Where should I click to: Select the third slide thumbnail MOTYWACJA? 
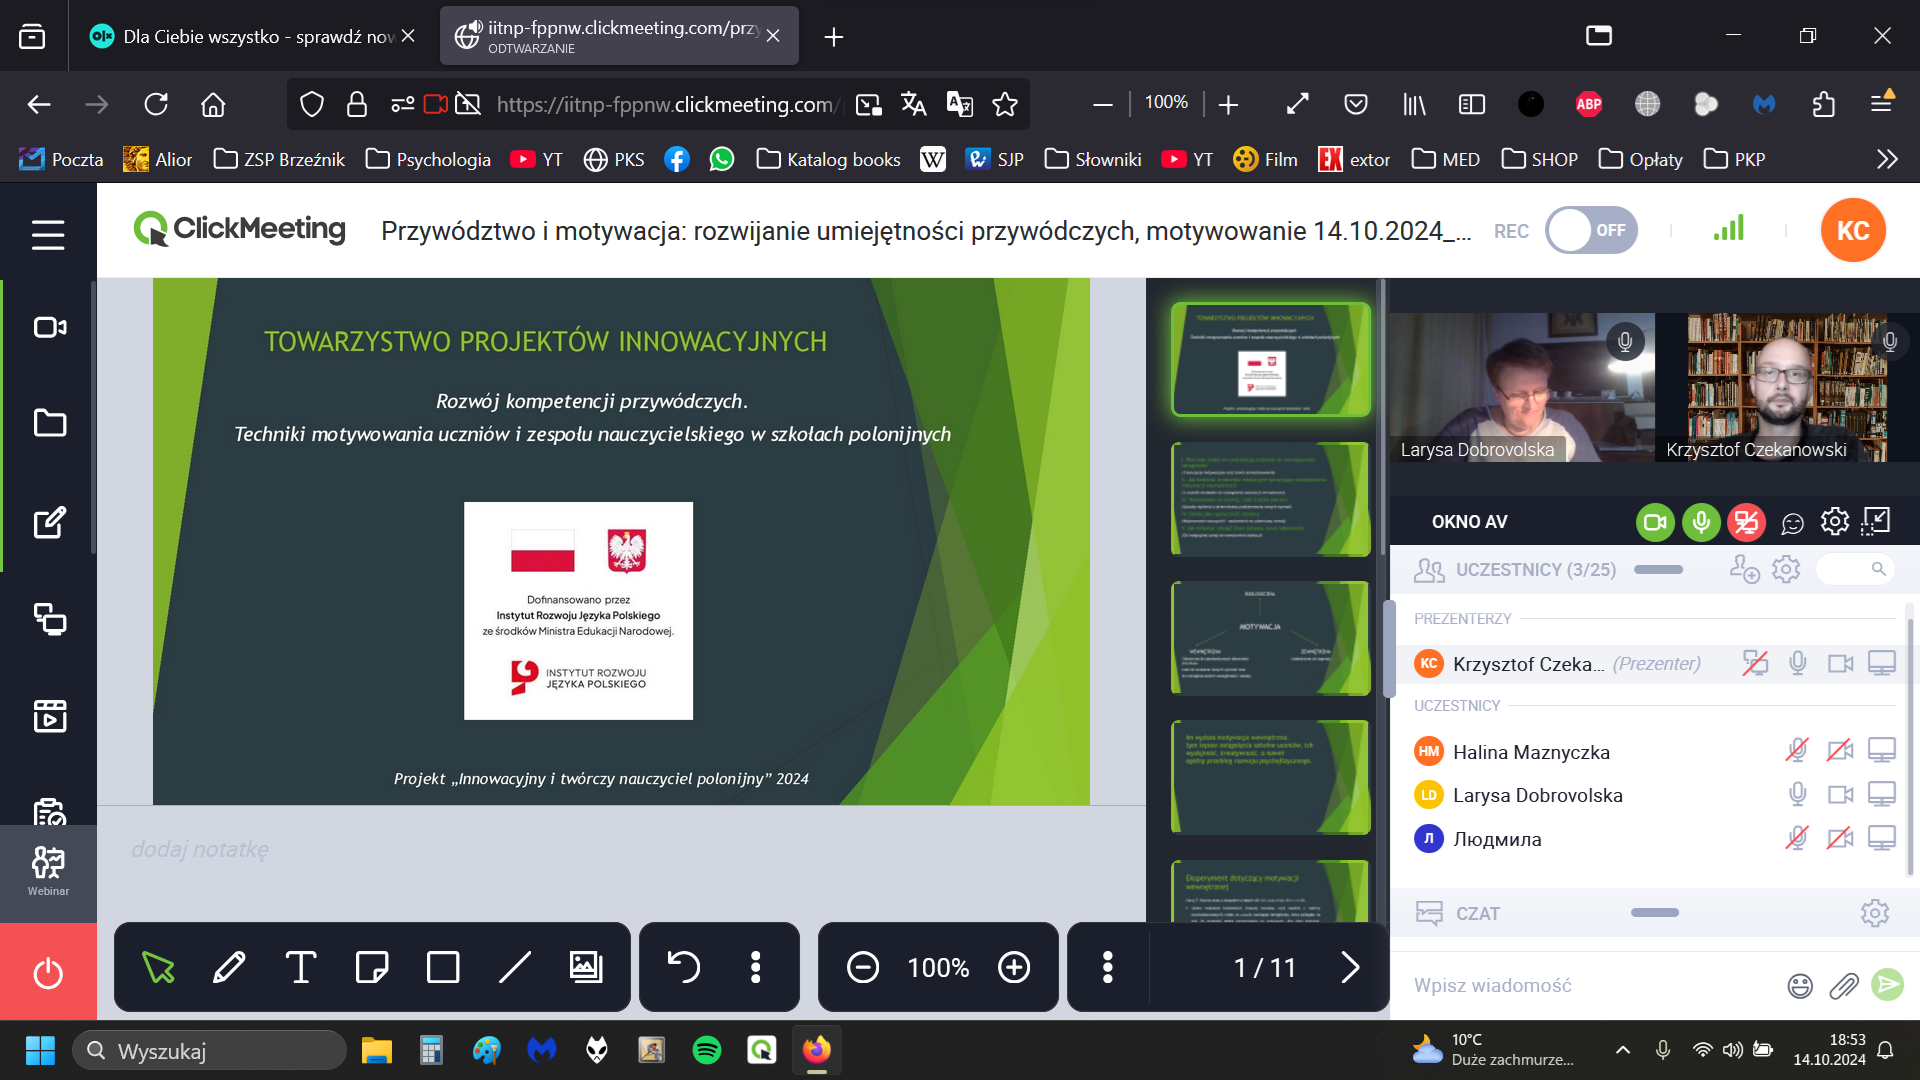(x=1271, y=638)
